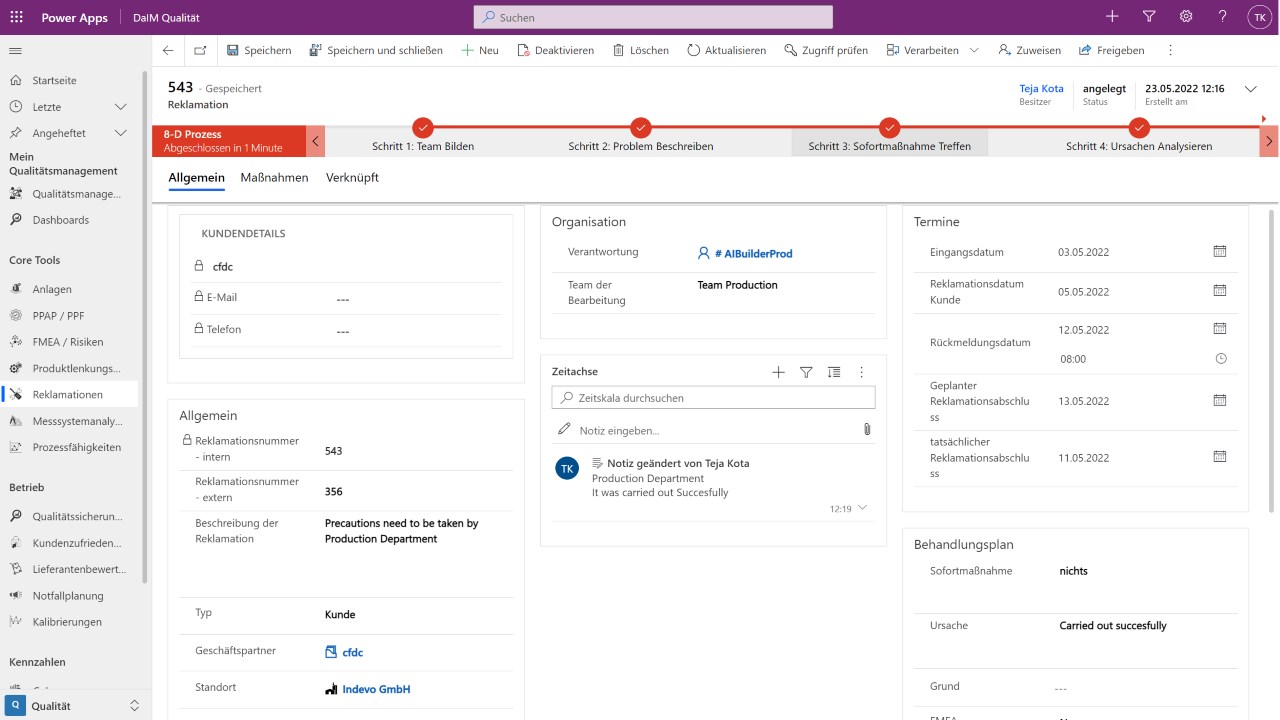Open the app launcher waffle menu

pos(16,17)
